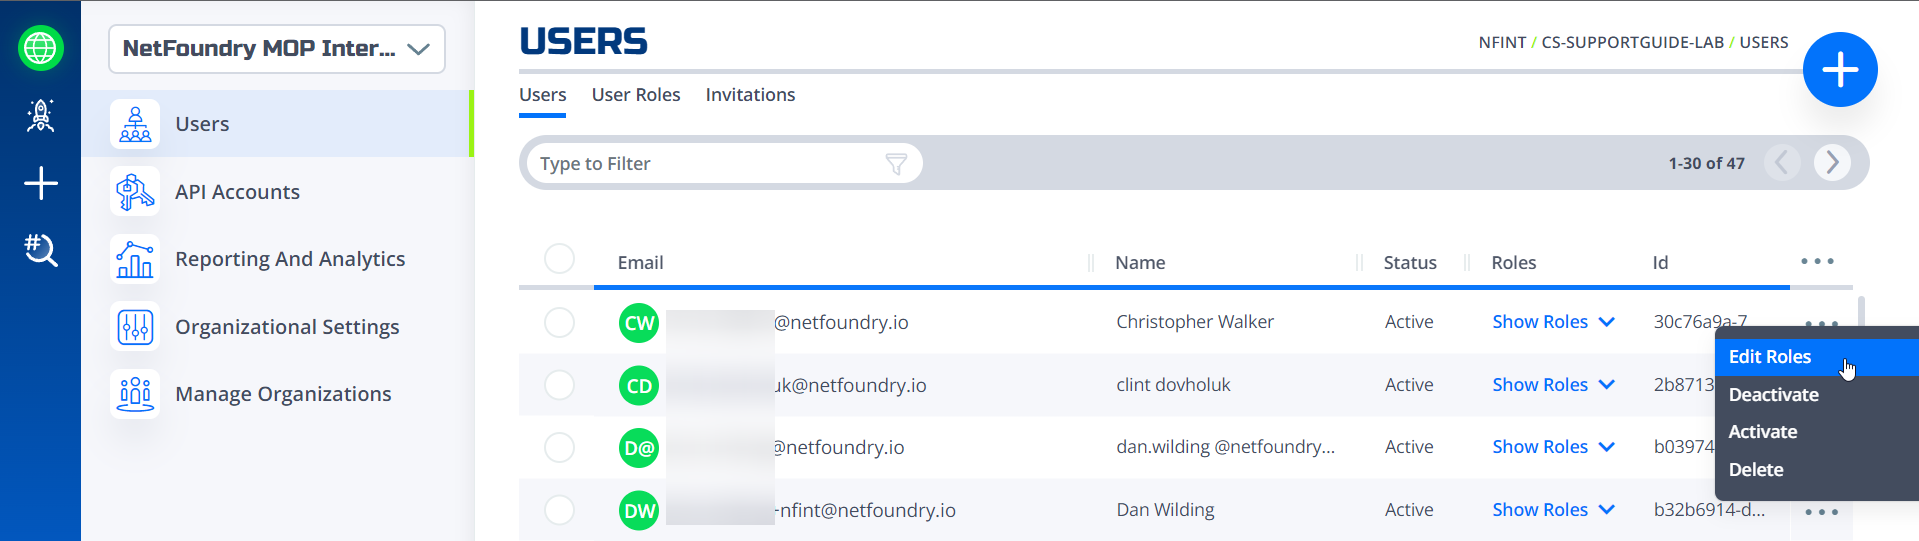The height and width of the screenshot is (541, 1919).
Task: Select the clint dovholuk row checkbox
Action: click(559, 385)
